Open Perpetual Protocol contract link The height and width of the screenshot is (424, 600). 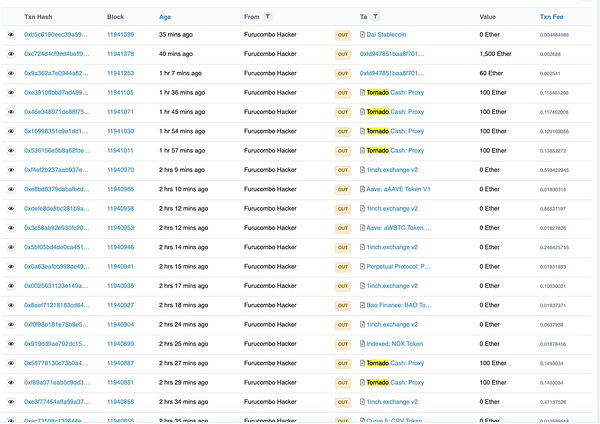399,266
